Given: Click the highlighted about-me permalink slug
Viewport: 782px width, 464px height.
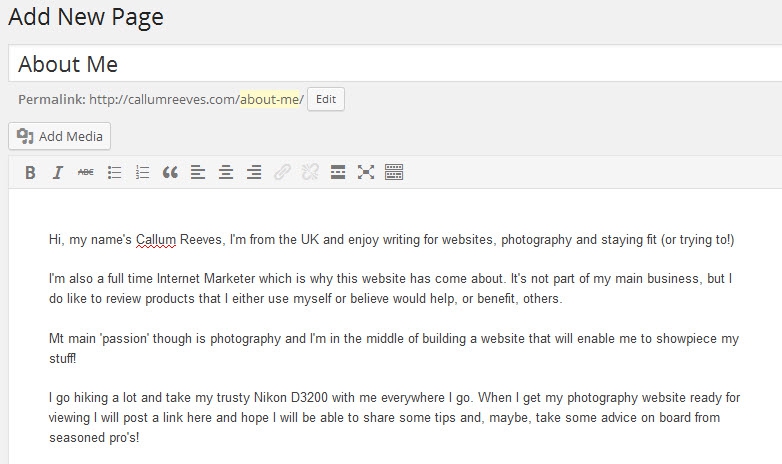Looking at the screenshot, I should tap(269, 100).
